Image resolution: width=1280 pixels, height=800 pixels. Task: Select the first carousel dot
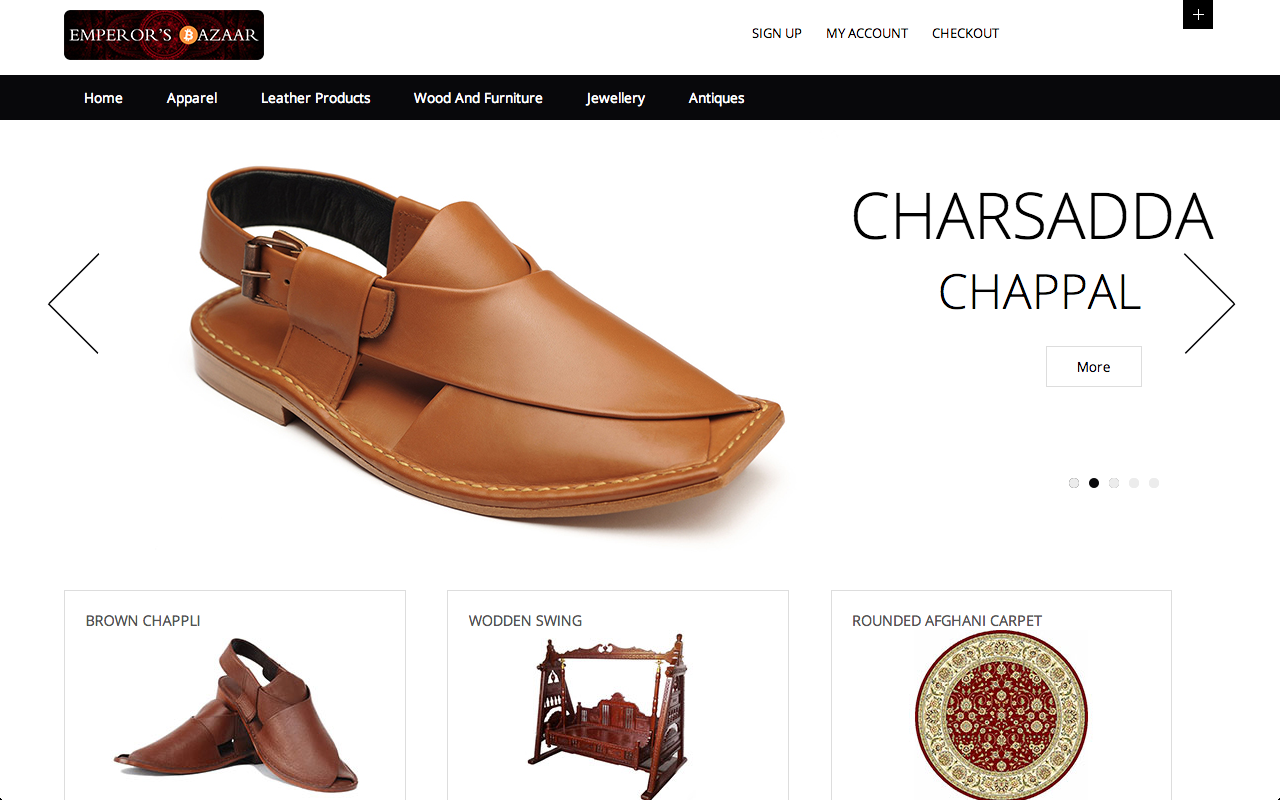click(1074, 483)
